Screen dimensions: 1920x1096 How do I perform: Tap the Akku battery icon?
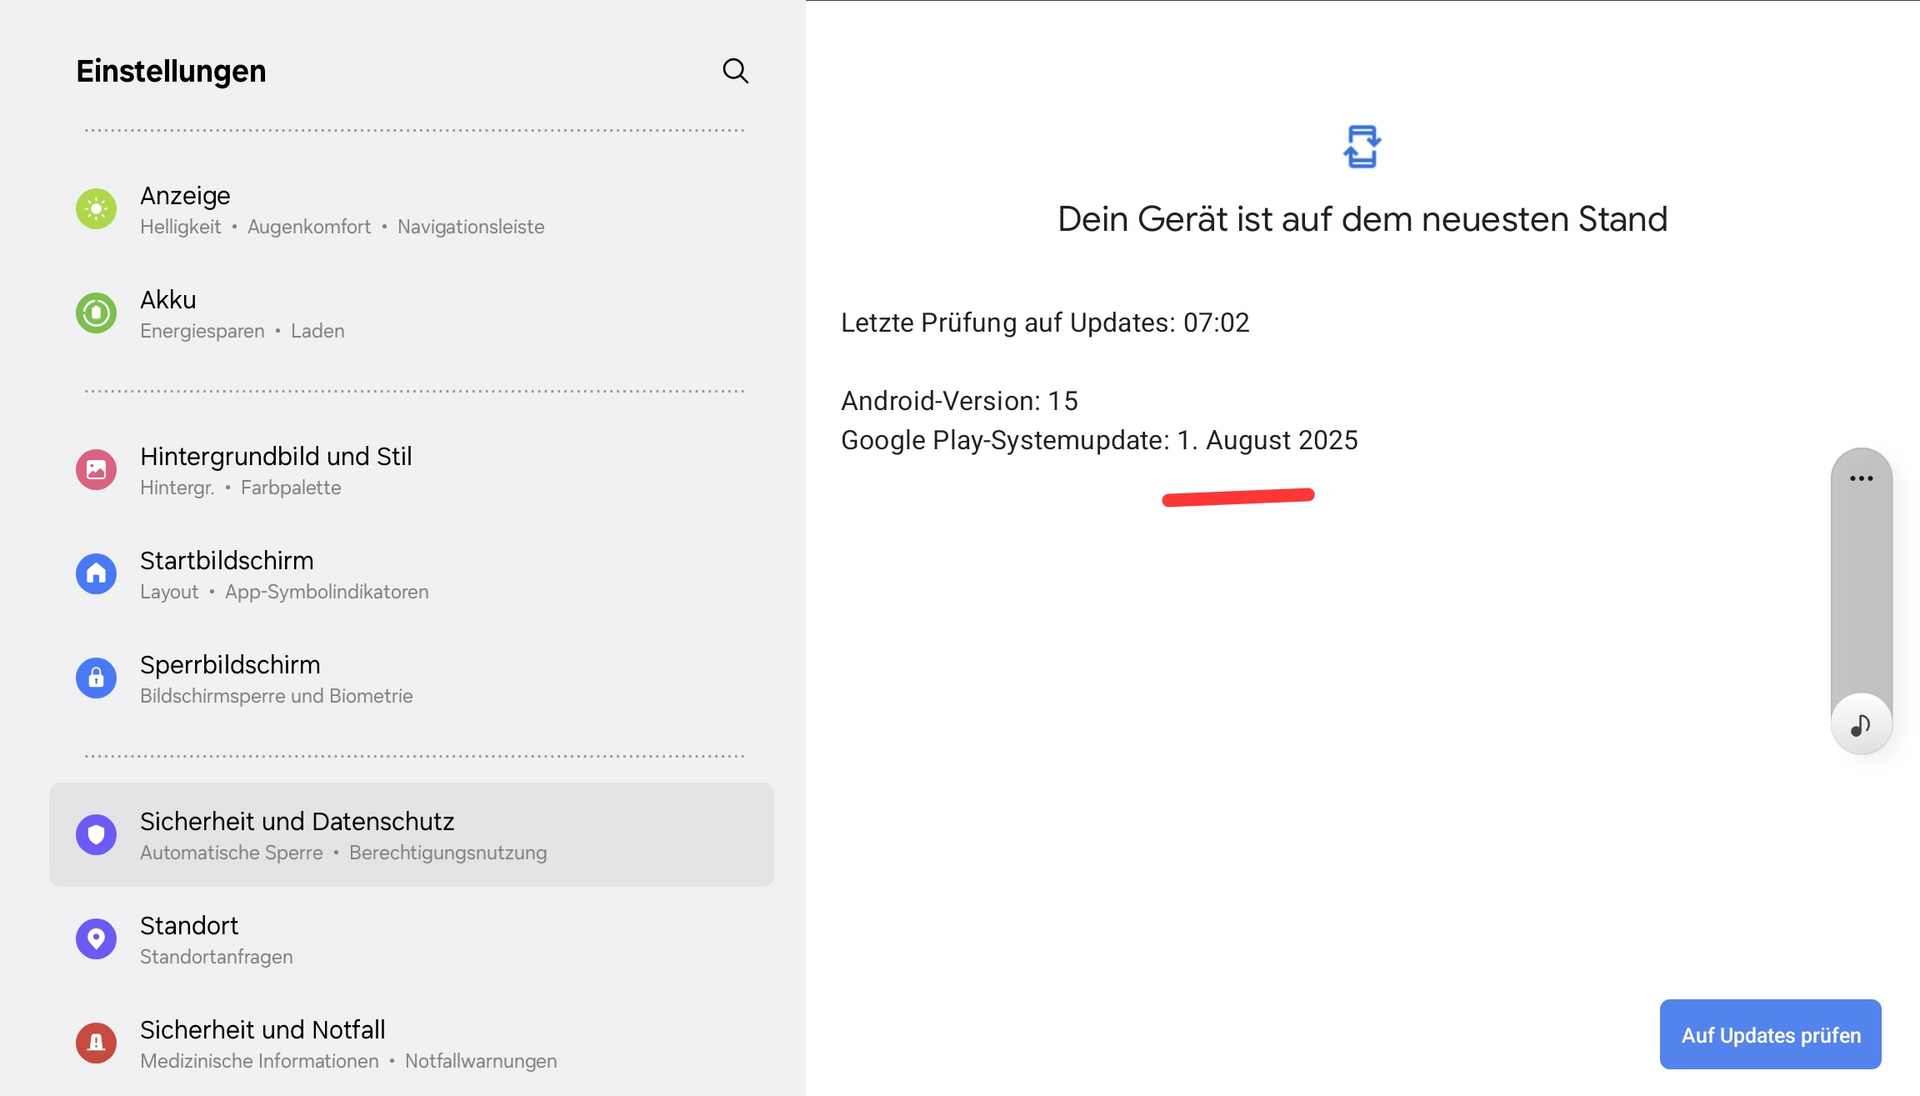click(96, 313)
